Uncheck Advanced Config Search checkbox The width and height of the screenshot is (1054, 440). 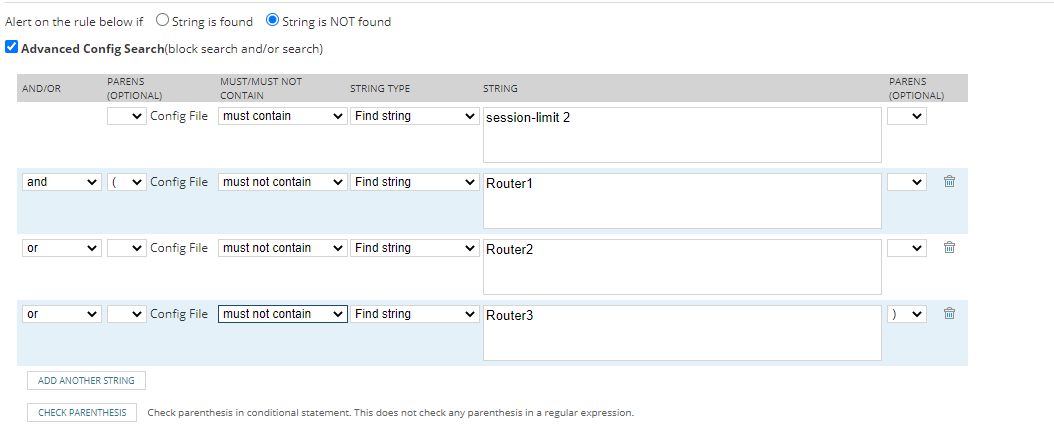(x=11, y=47)
